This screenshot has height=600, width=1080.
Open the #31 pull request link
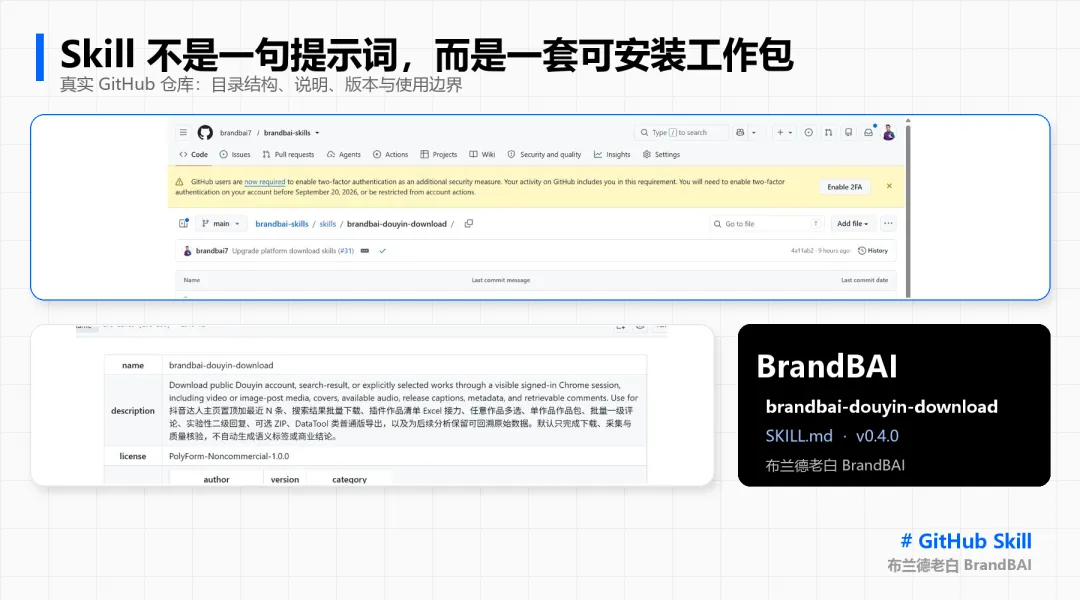pyautogui.click(x=345, y=251)
